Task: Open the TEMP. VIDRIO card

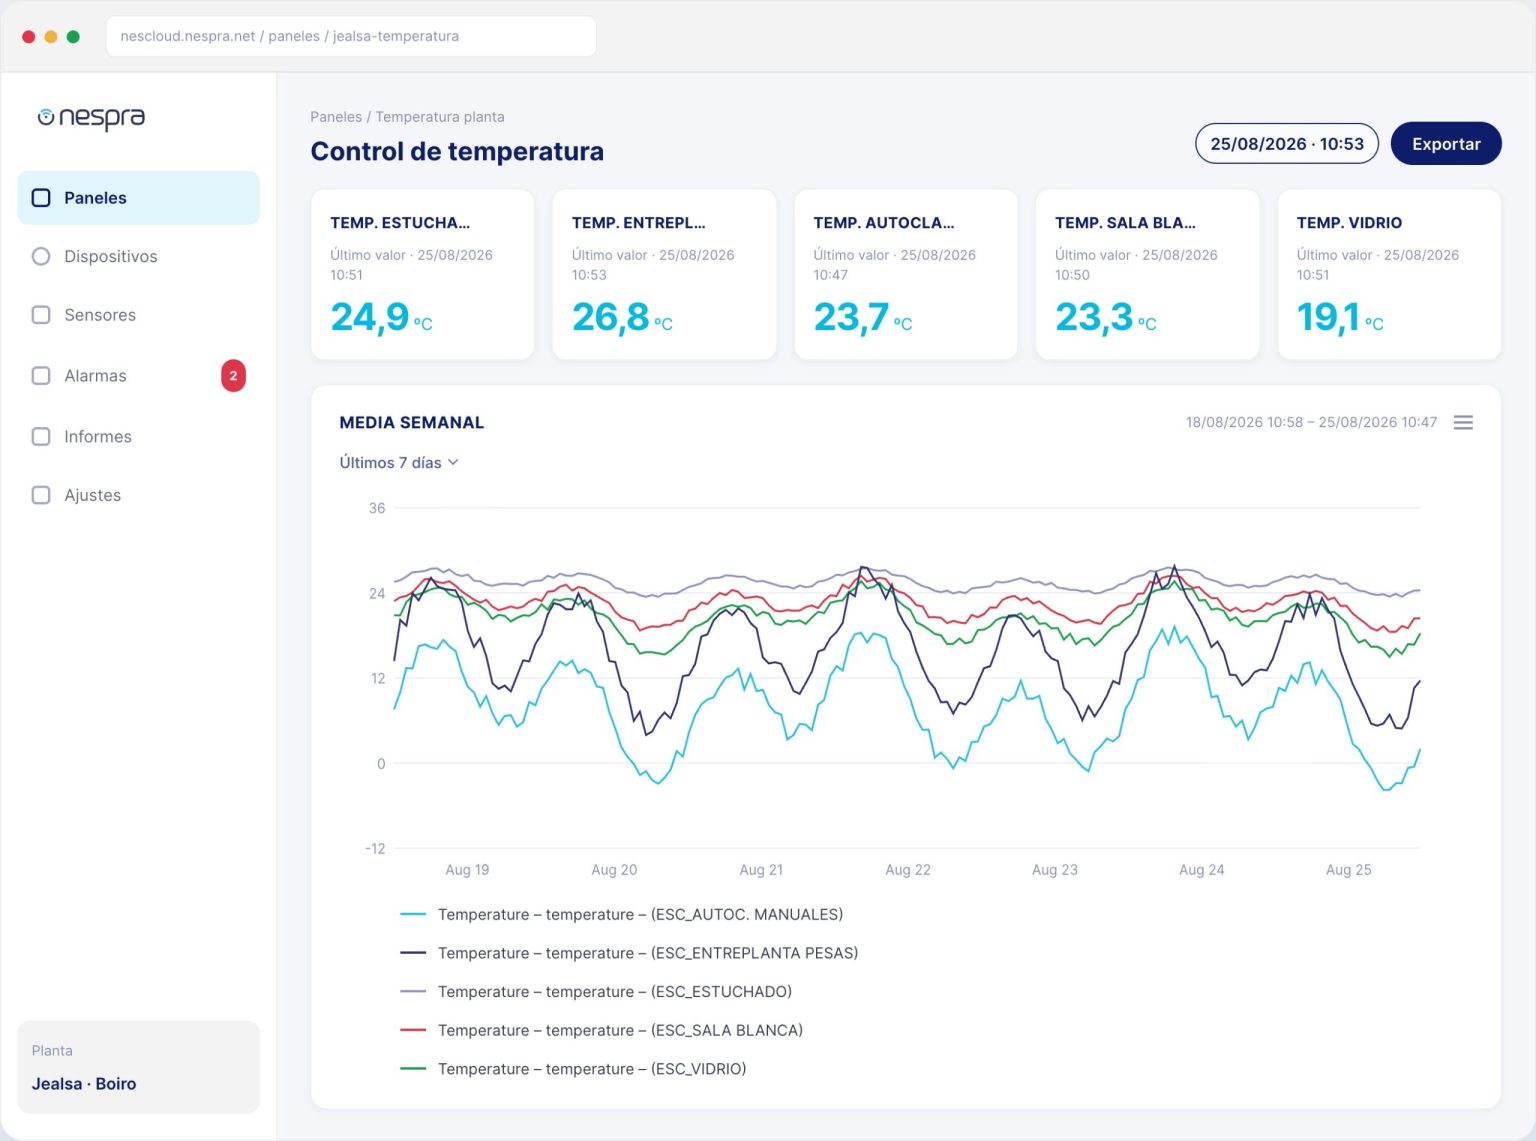Action: [1389, 275]
